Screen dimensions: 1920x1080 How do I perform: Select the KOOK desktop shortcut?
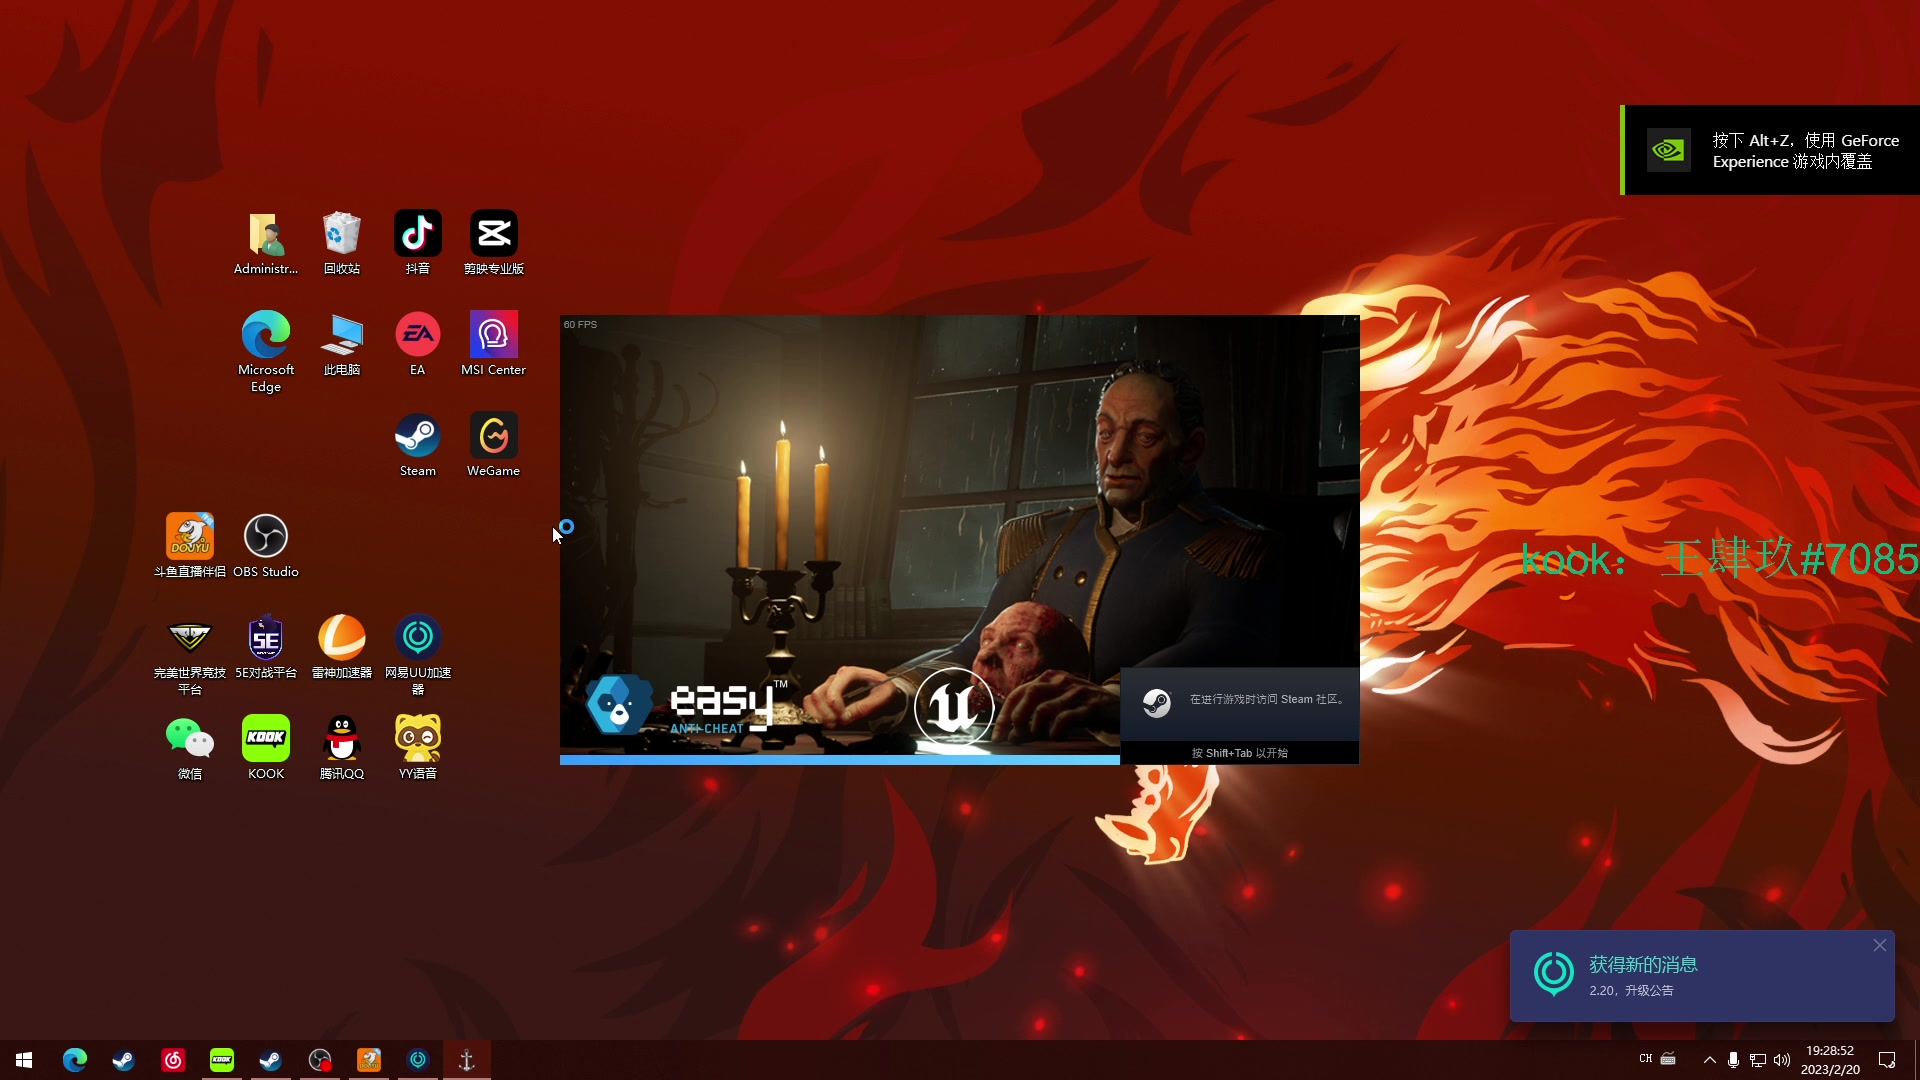266,748
